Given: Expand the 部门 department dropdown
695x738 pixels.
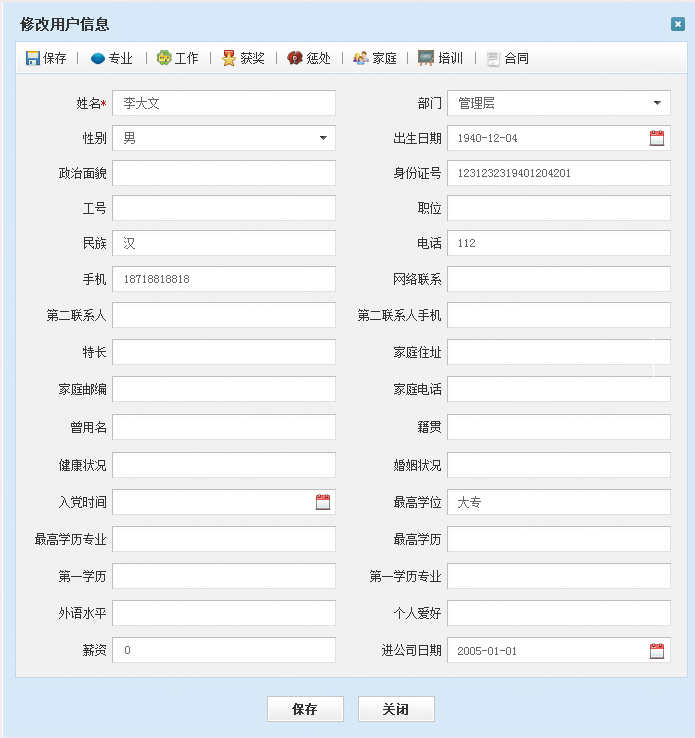Looking at the screenshot, I should click(x=657, y=103).
